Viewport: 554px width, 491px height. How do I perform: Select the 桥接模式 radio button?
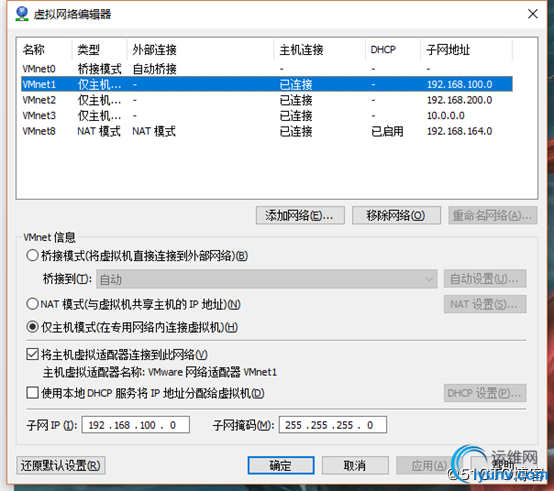pyautogui.click(x=32, y=255)
